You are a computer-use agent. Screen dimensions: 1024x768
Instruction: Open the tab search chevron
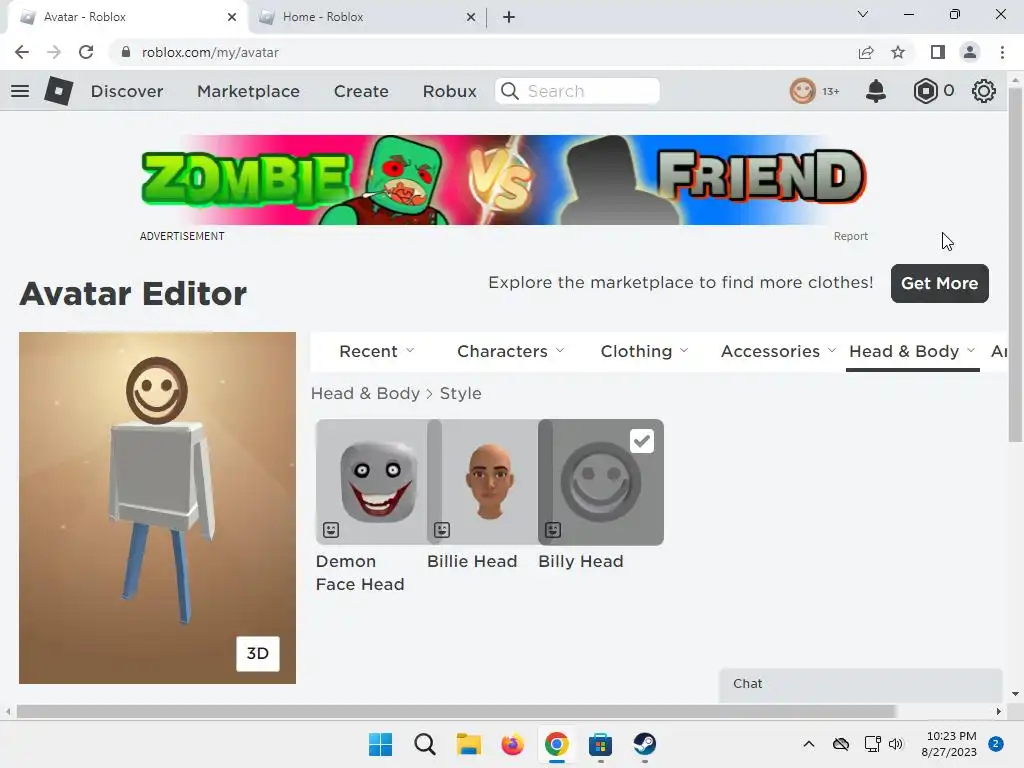coord(863,14)
